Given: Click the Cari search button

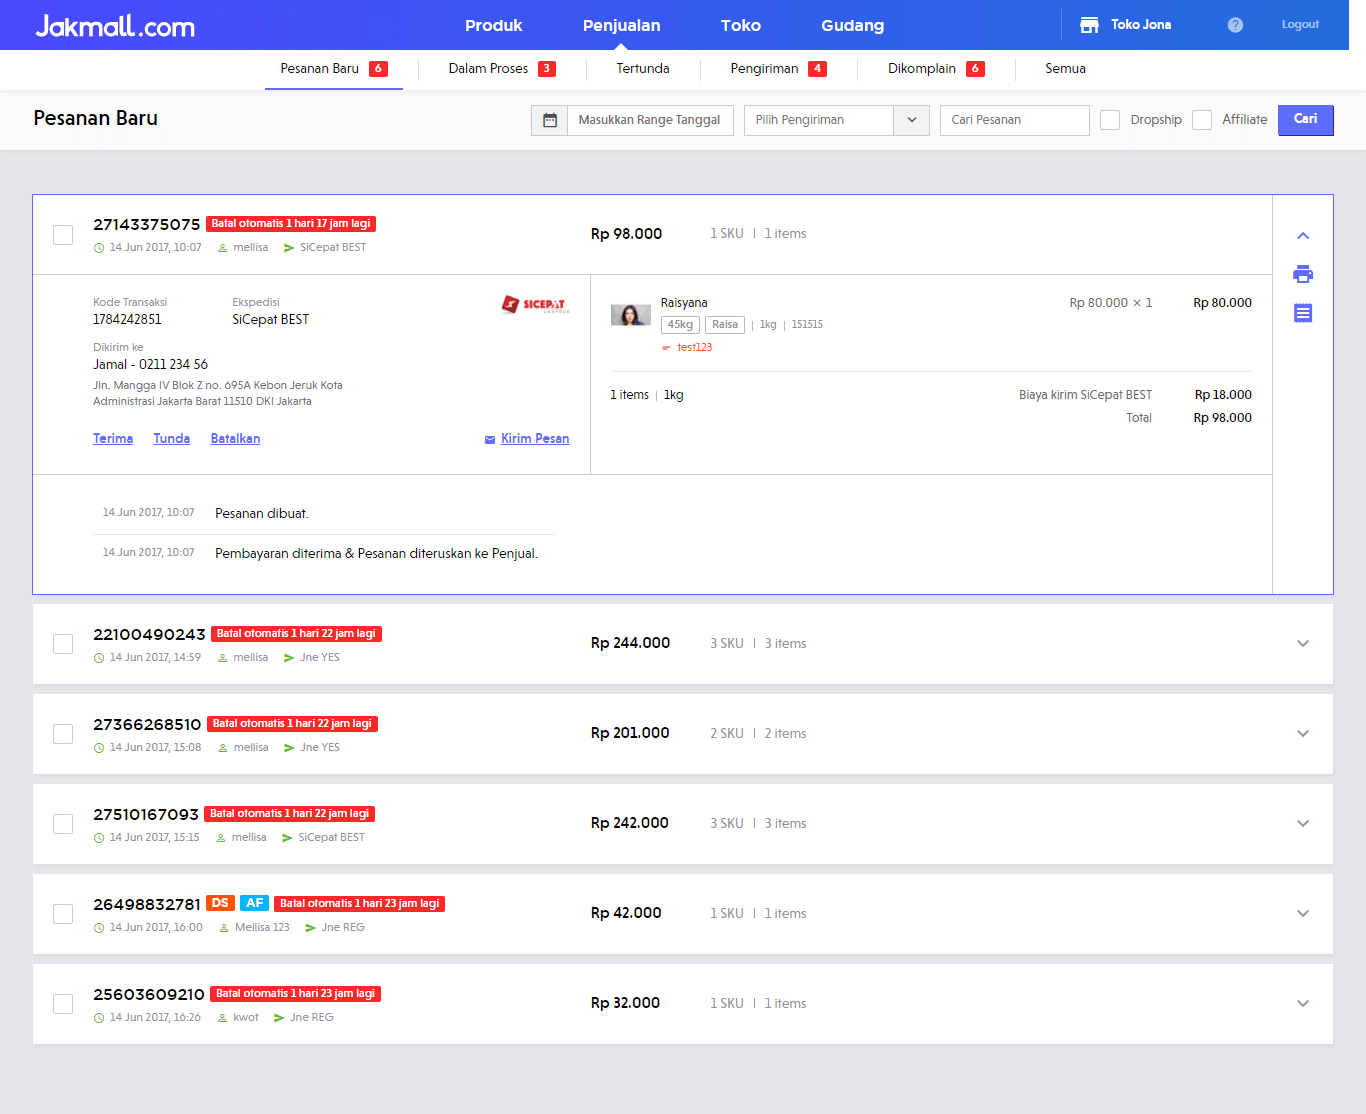Looking at the screenshot, I should [x=1306, y=120].
